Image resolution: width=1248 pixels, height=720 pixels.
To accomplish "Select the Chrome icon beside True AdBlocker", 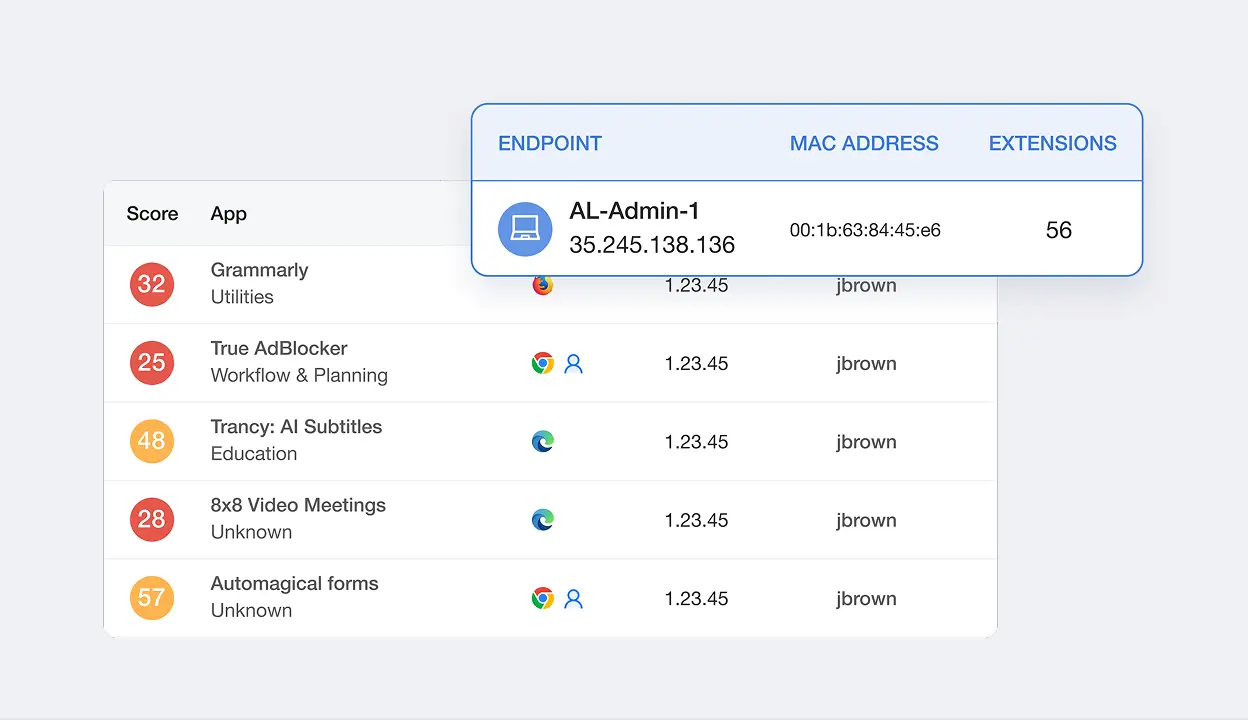I will coord(542,363).
